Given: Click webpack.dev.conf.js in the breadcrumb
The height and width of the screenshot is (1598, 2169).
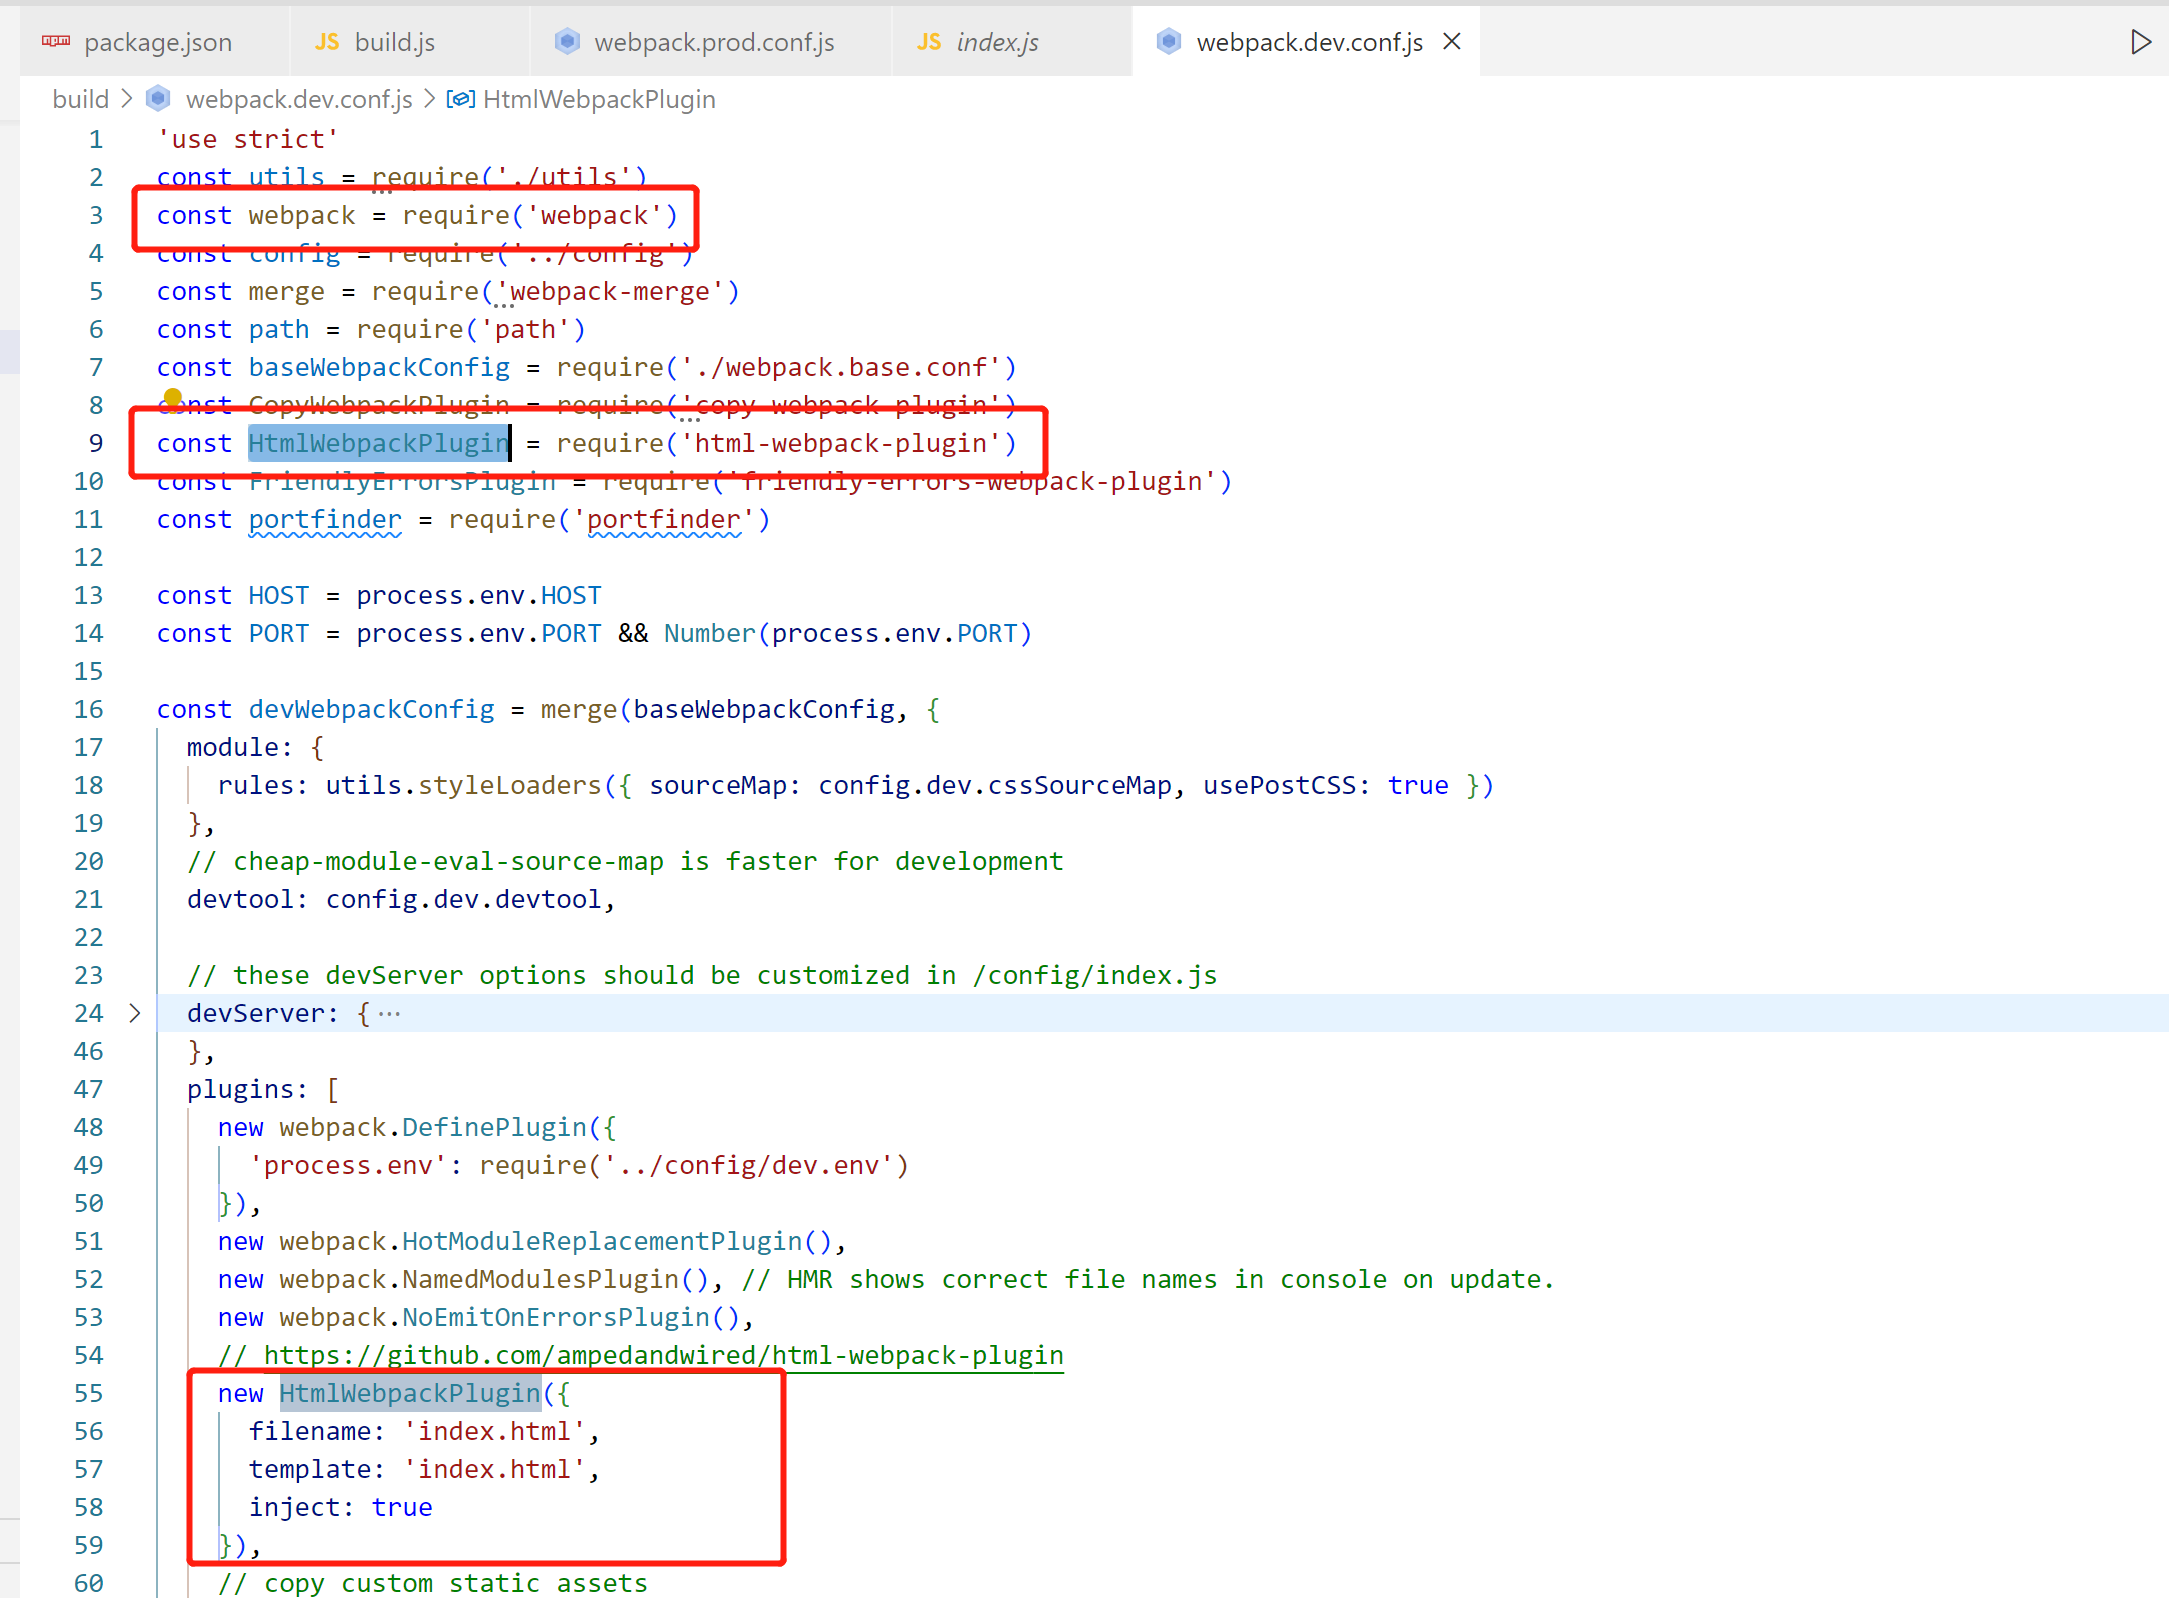Looking at the screenshot, I should tap(298, 99).
